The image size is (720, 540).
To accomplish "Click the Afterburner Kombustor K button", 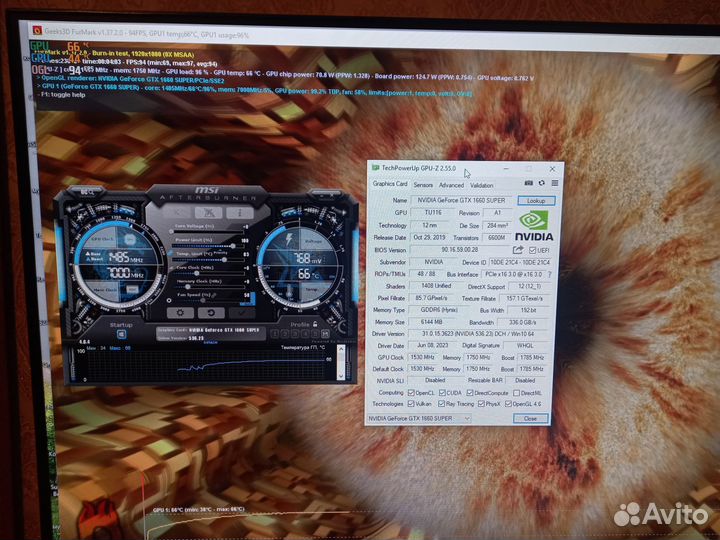I will [x=208, y=213].
